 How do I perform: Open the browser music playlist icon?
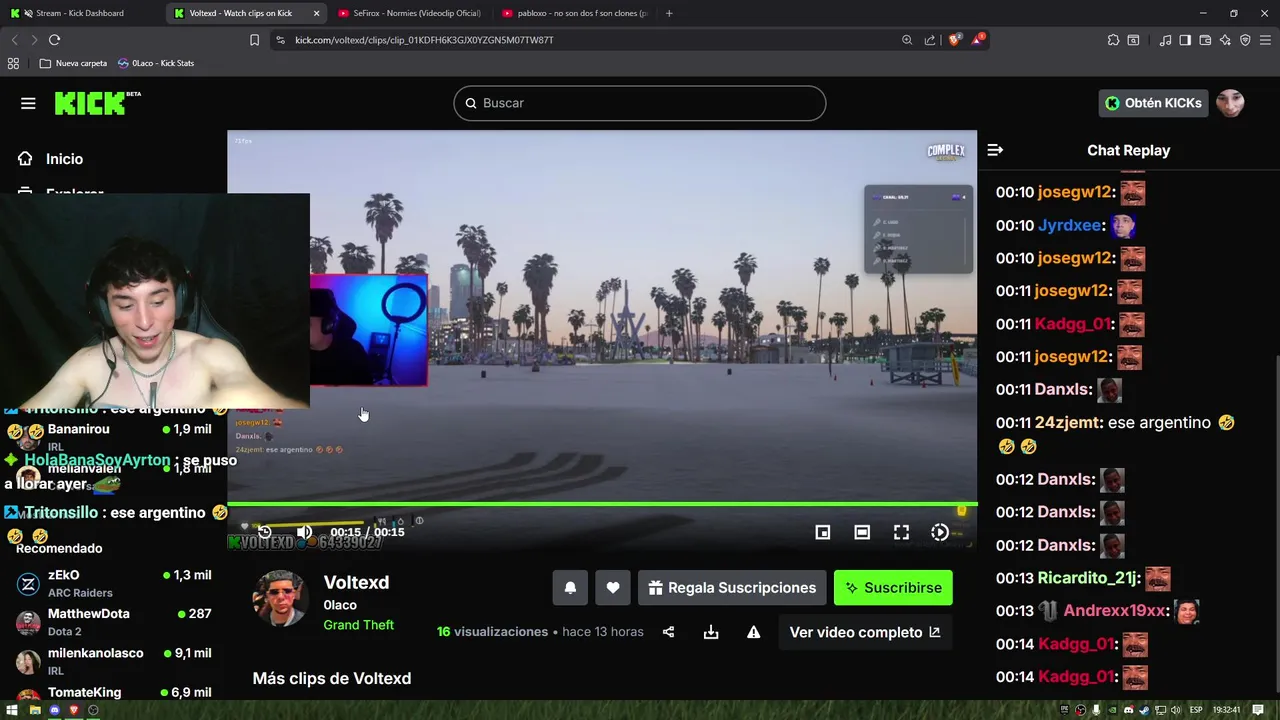click(x=1165, y=40)
